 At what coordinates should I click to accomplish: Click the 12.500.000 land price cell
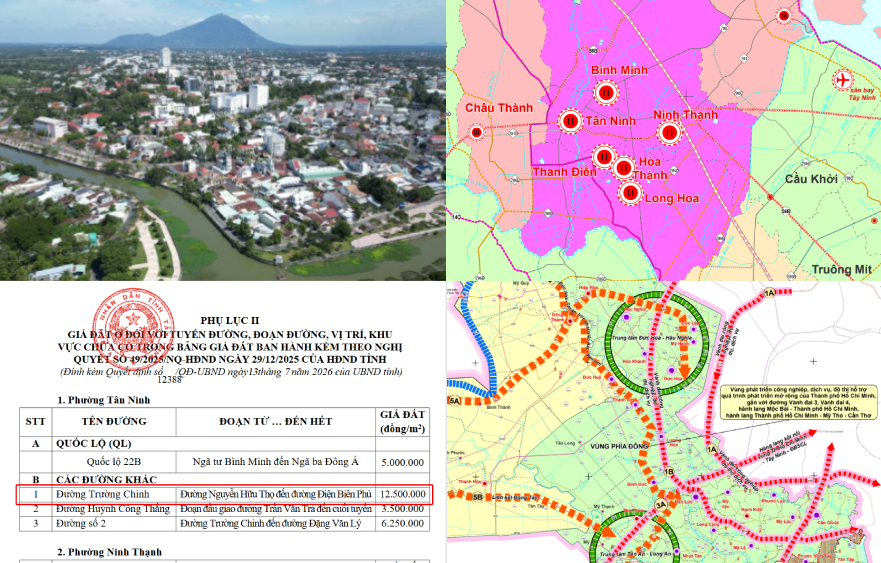tap(402, 494)
